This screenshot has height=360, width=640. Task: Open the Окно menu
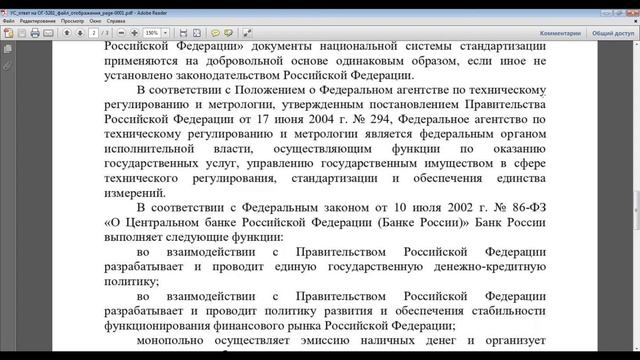[x=95, y=21]
